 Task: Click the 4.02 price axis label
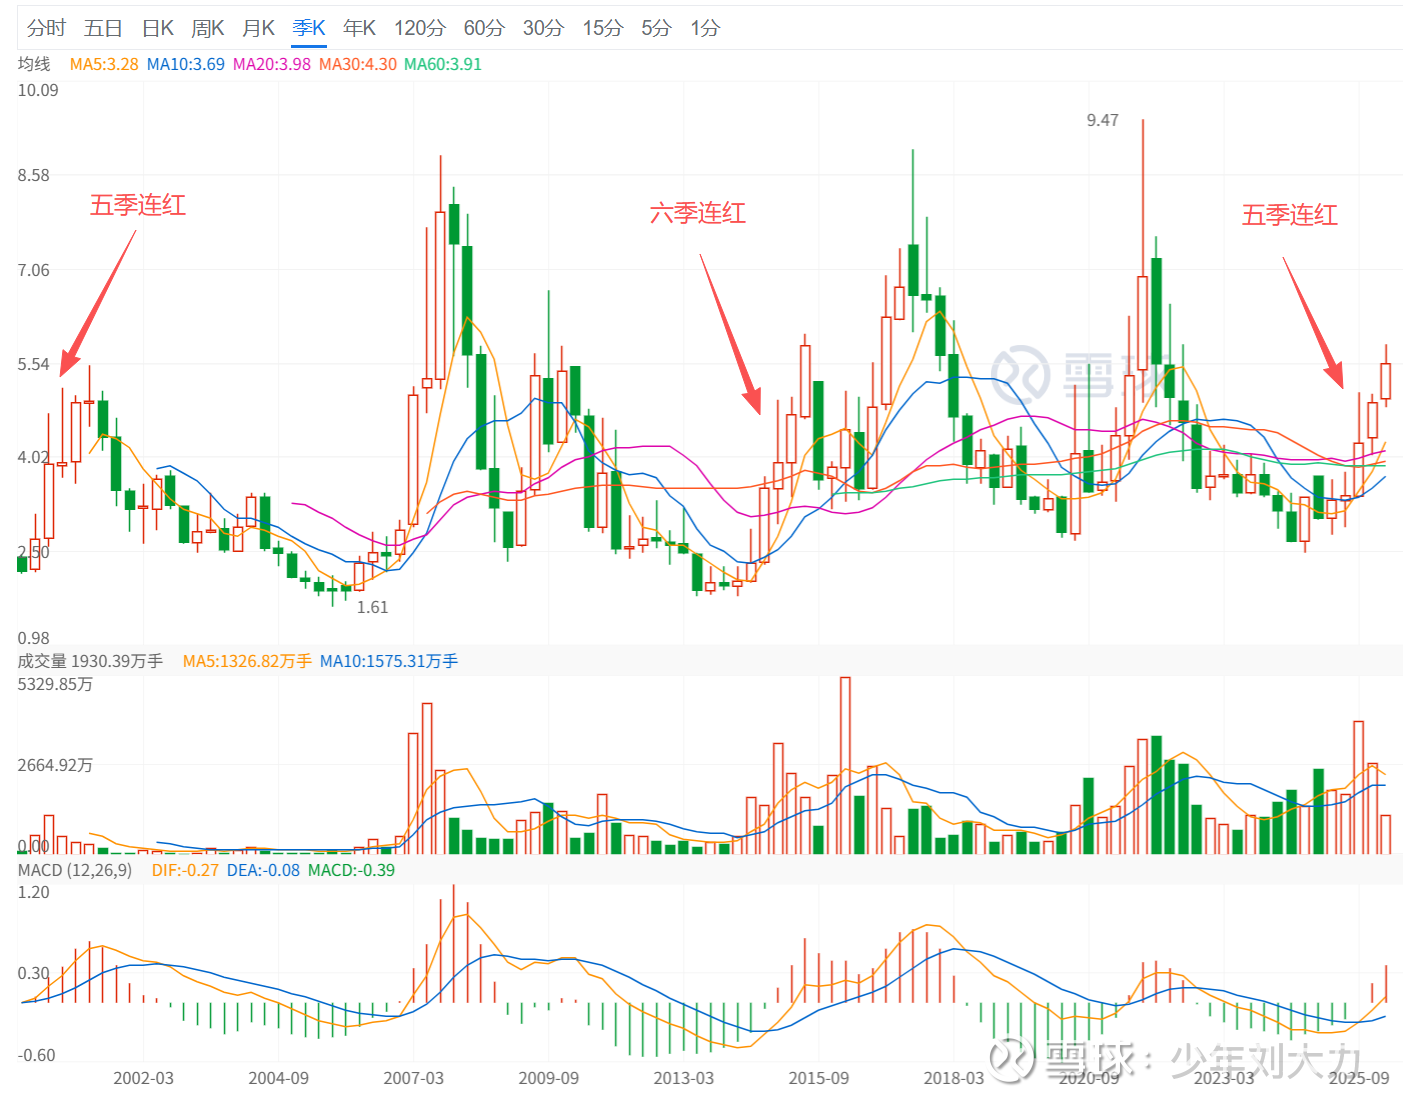pyautogui.click(x=33, y=457)
